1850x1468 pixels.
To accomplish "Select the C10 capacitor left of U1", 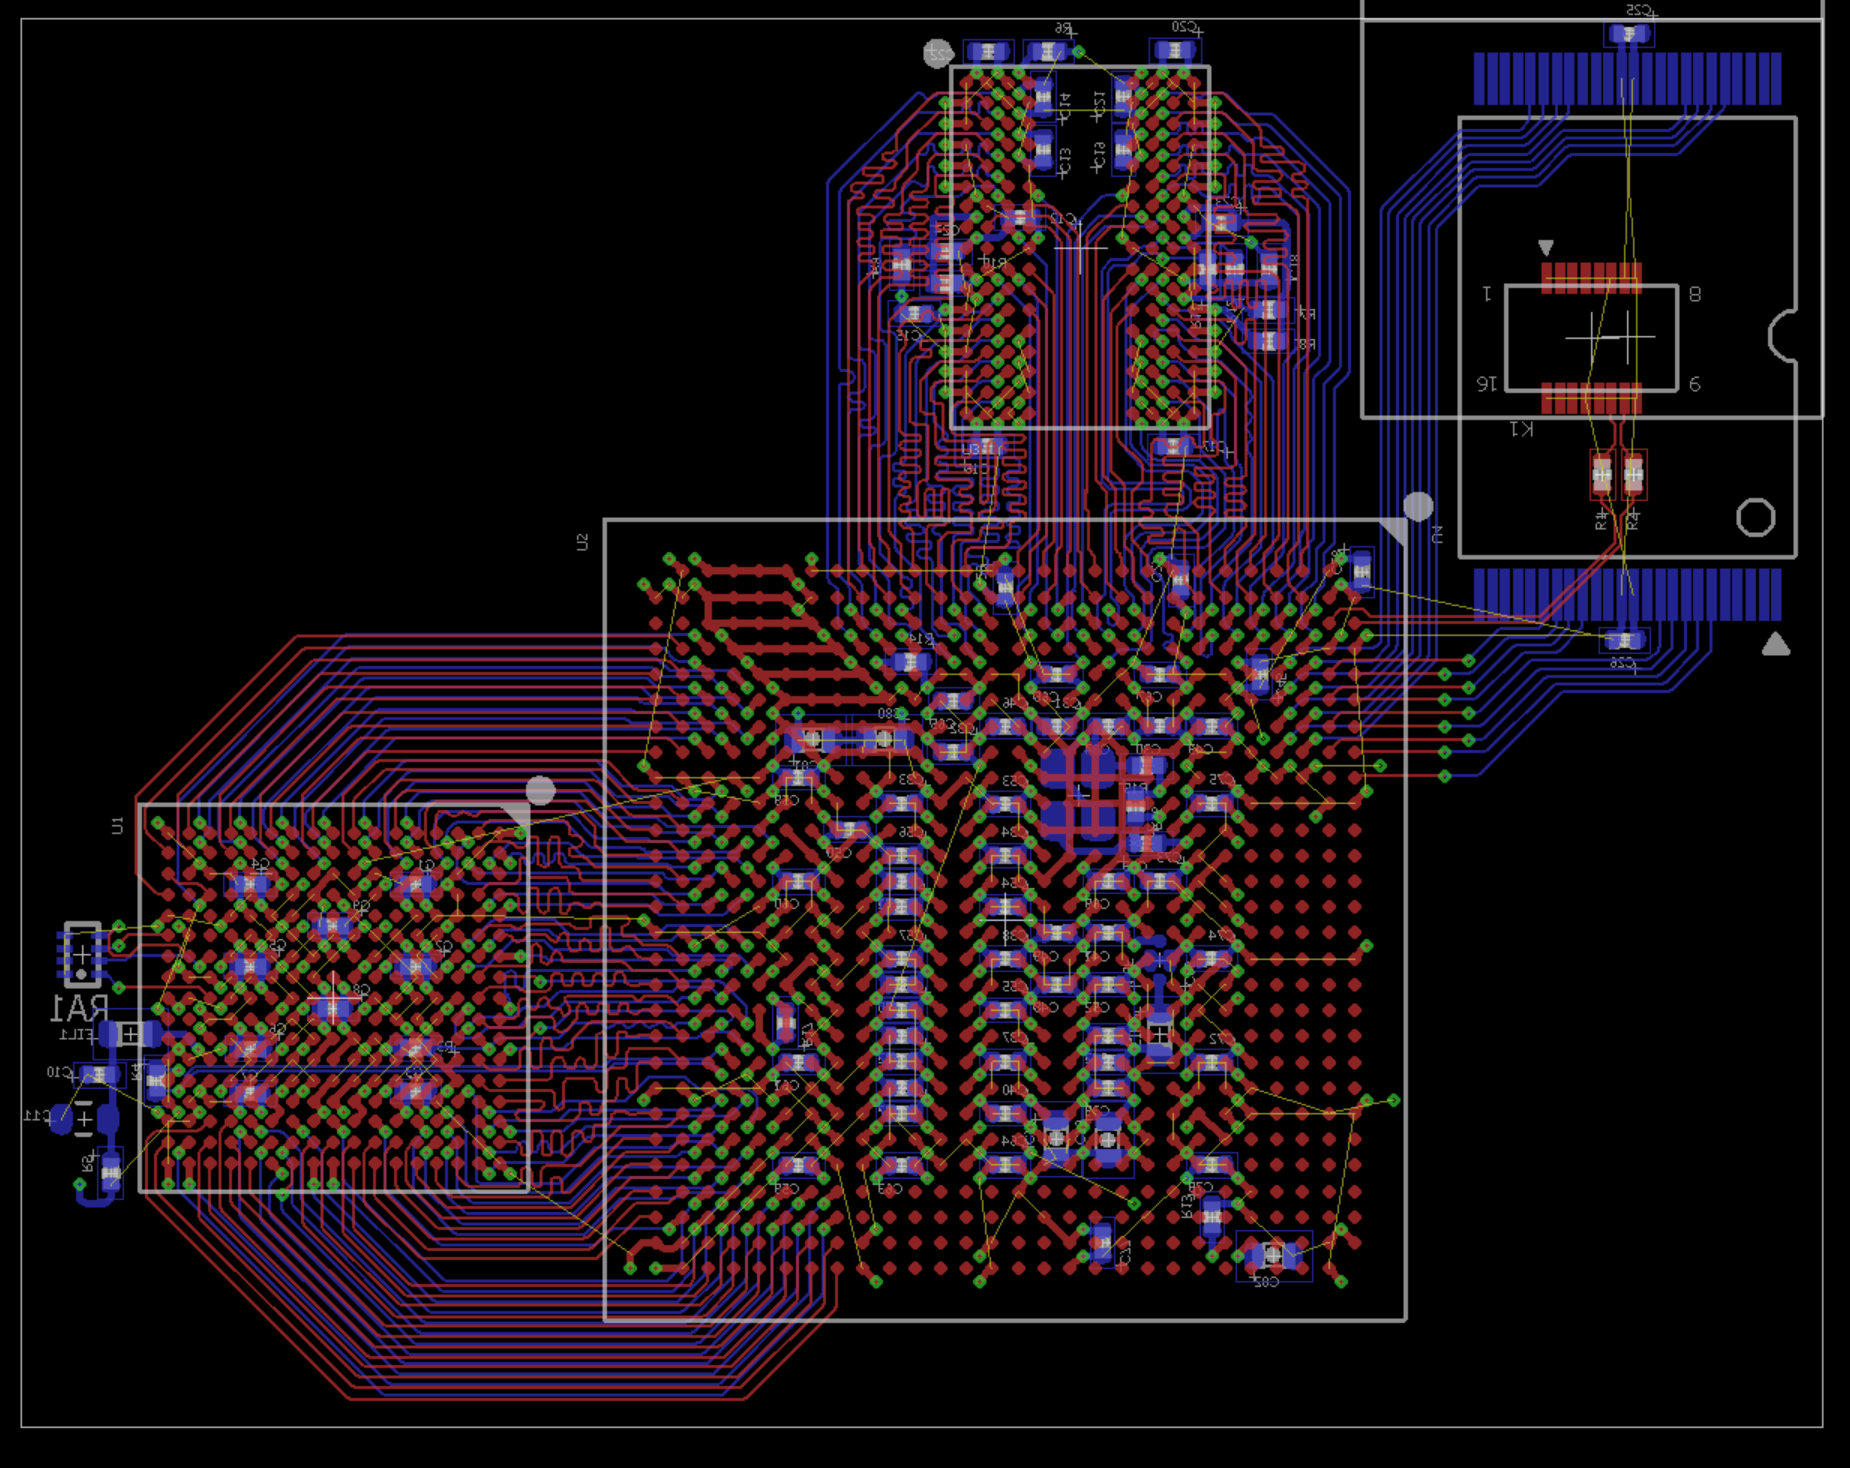I will [x=99, y=1075].
